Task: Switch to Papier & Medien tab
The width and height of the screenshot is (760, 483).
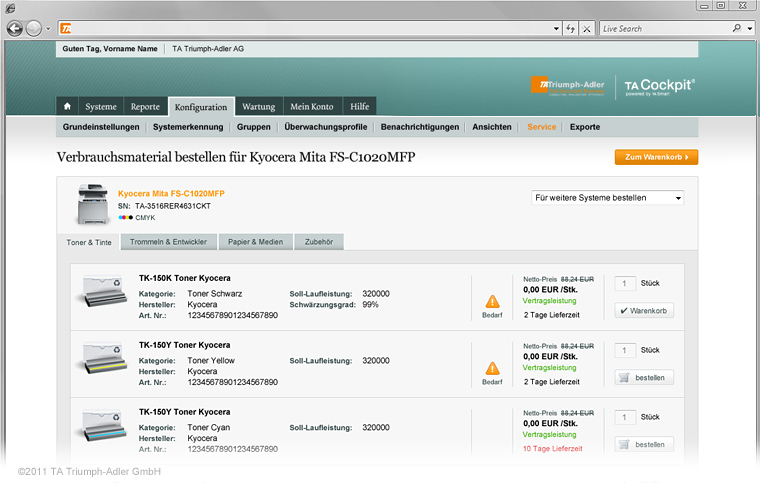Action: coord(255,242)
